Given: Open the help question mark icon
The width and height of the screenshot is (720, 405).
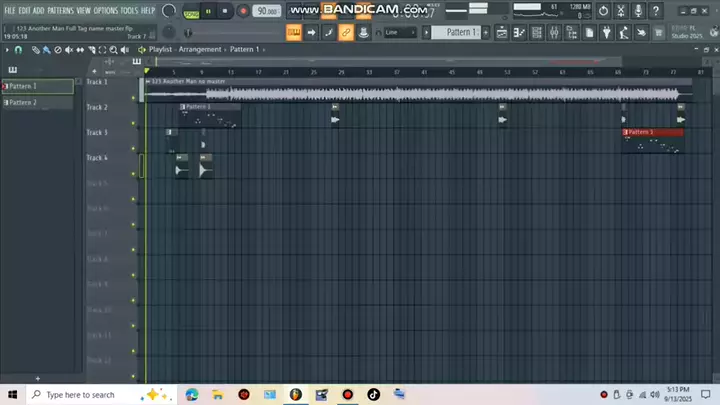Looking at the screenshot, I should pos(657,11).
